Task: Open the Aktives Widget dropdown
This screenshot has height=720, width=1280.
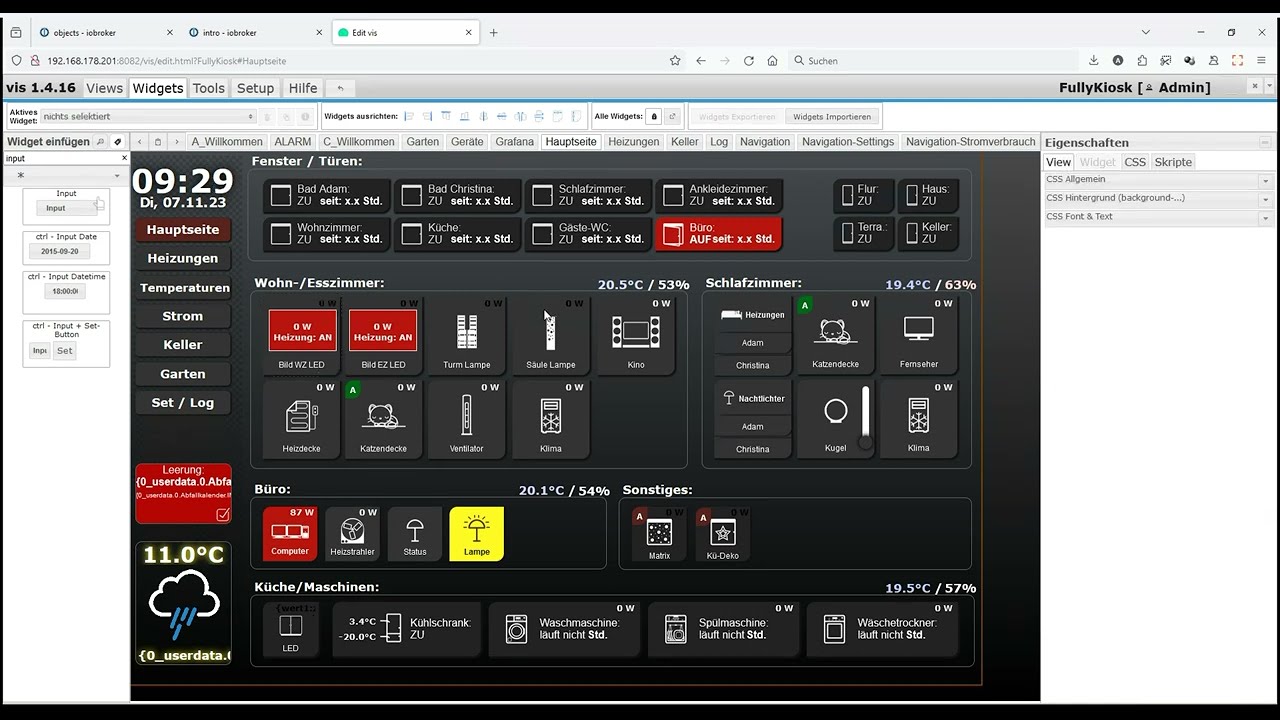Action: pos(149,117)
